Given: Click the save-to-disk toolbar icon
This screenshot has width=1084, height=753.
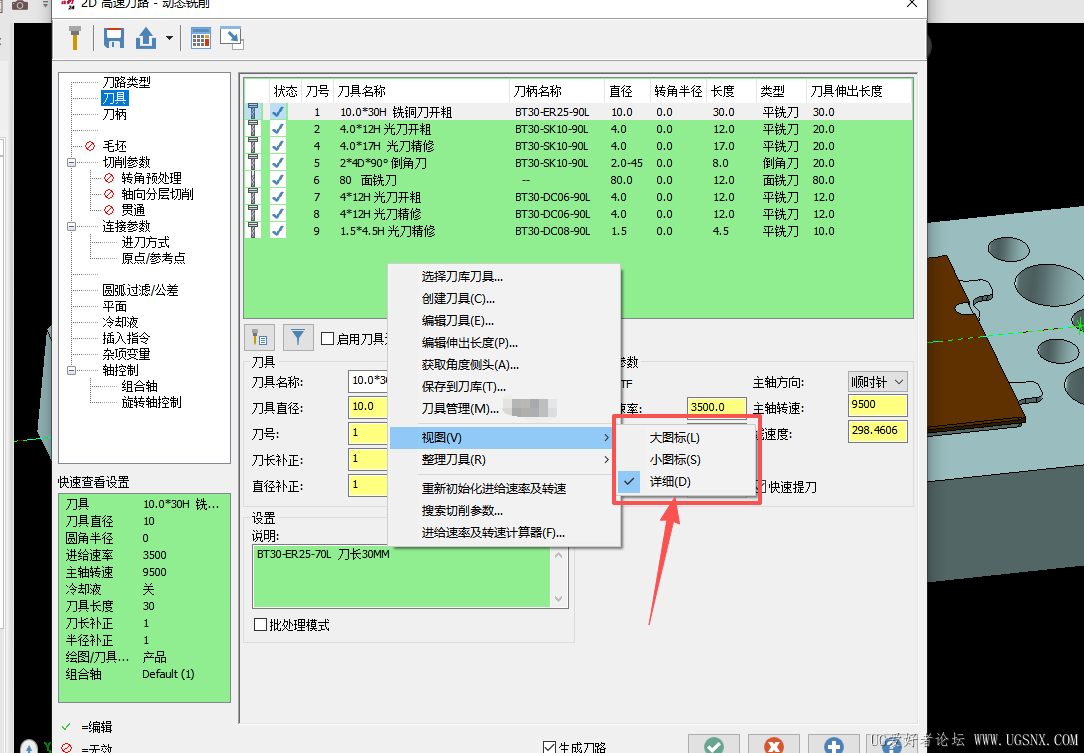Looking at the screenshot, I should [x=113, y=37].
